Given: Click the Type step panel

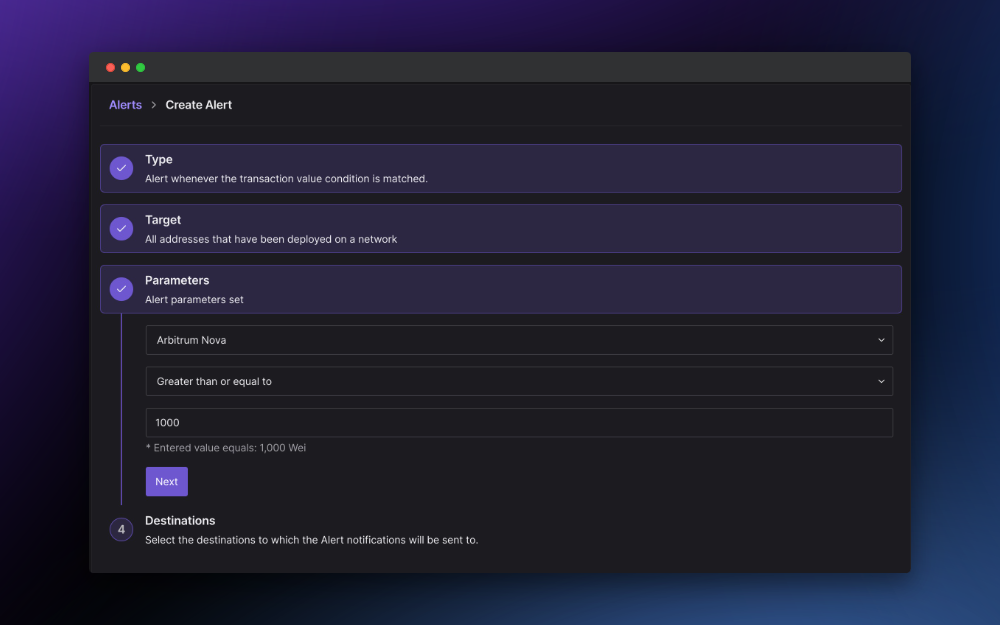Looking at the screenshot, I should pos(500,168).
